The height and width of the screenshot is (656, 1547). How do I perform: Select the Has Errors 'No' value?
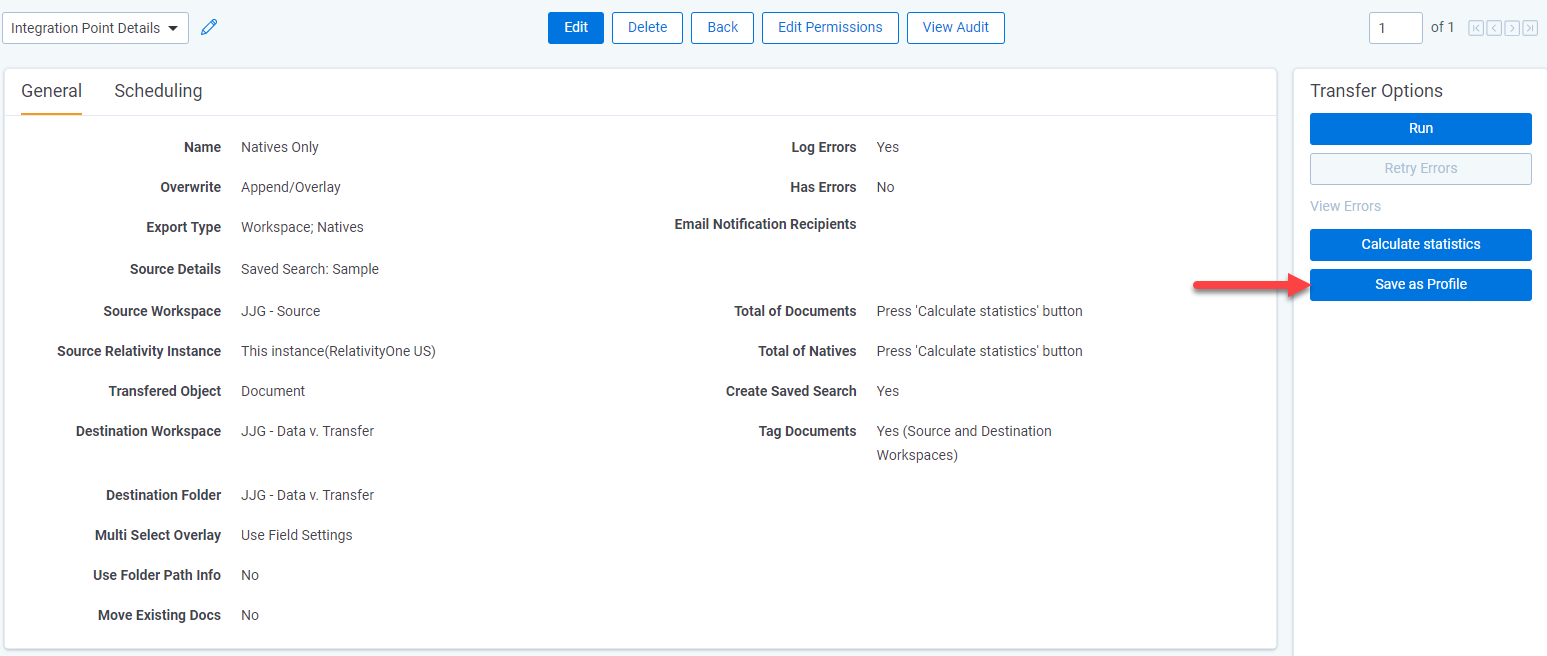(x=886, y=187)
